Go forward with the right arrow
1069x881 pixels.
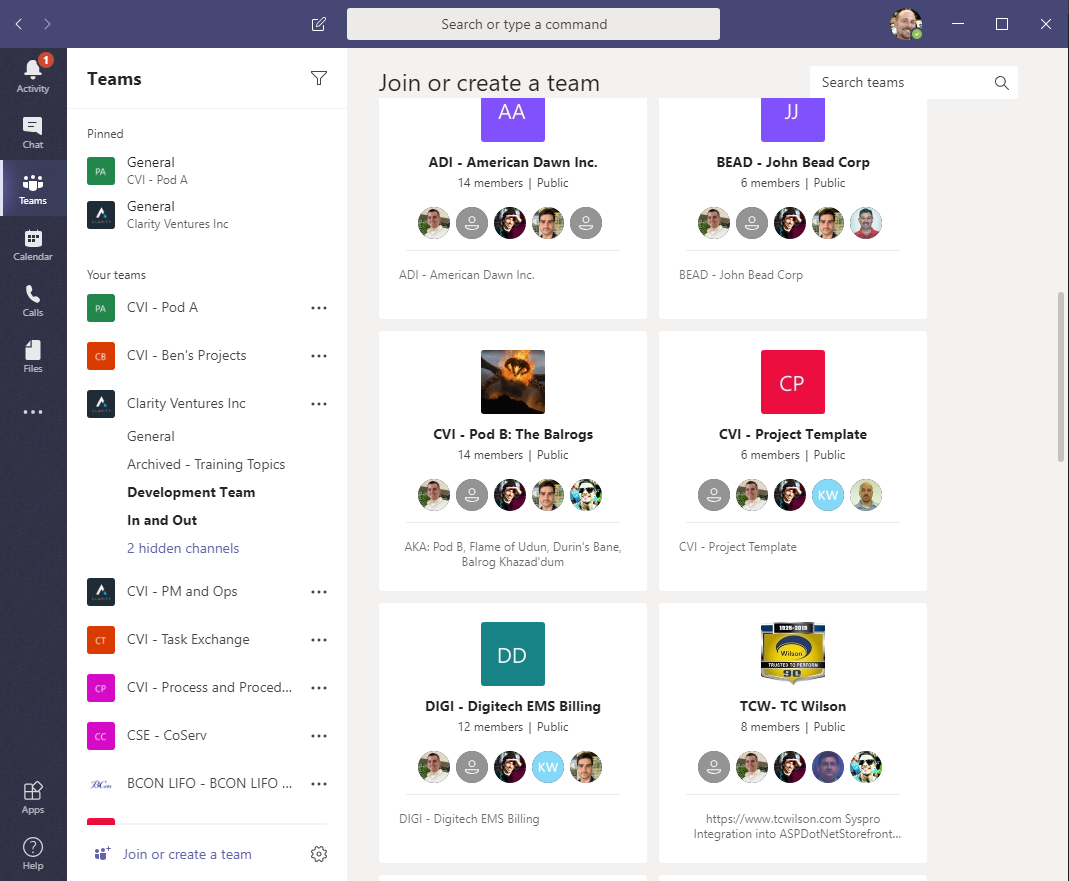point(47,25)
